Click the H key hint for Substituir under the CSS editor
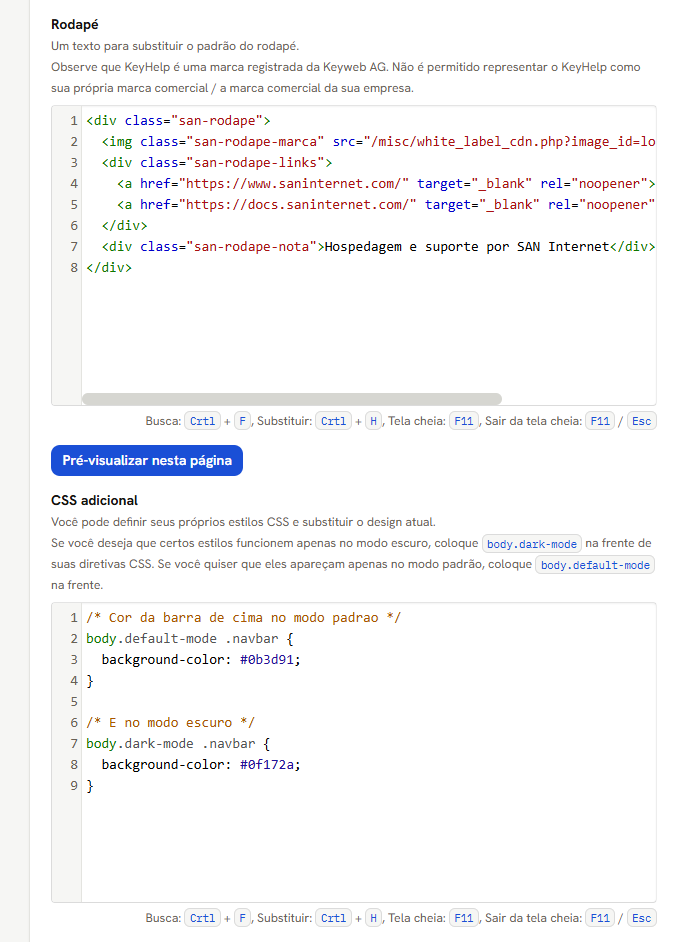 coord(373,918)
